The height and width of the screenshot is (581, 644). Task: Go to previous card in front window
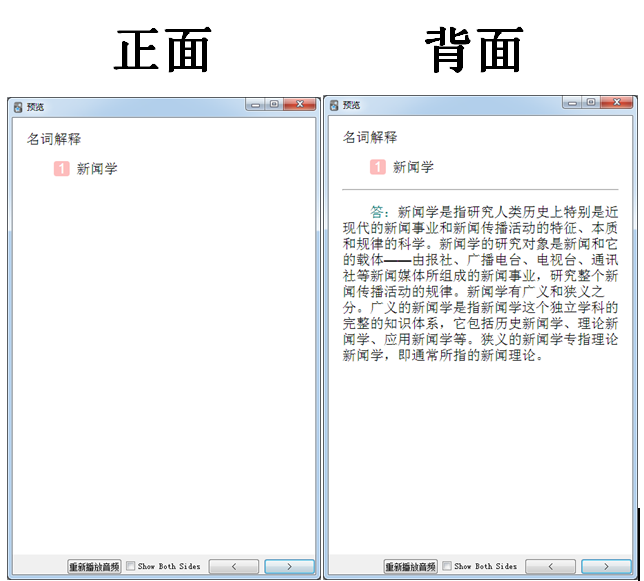234,567
